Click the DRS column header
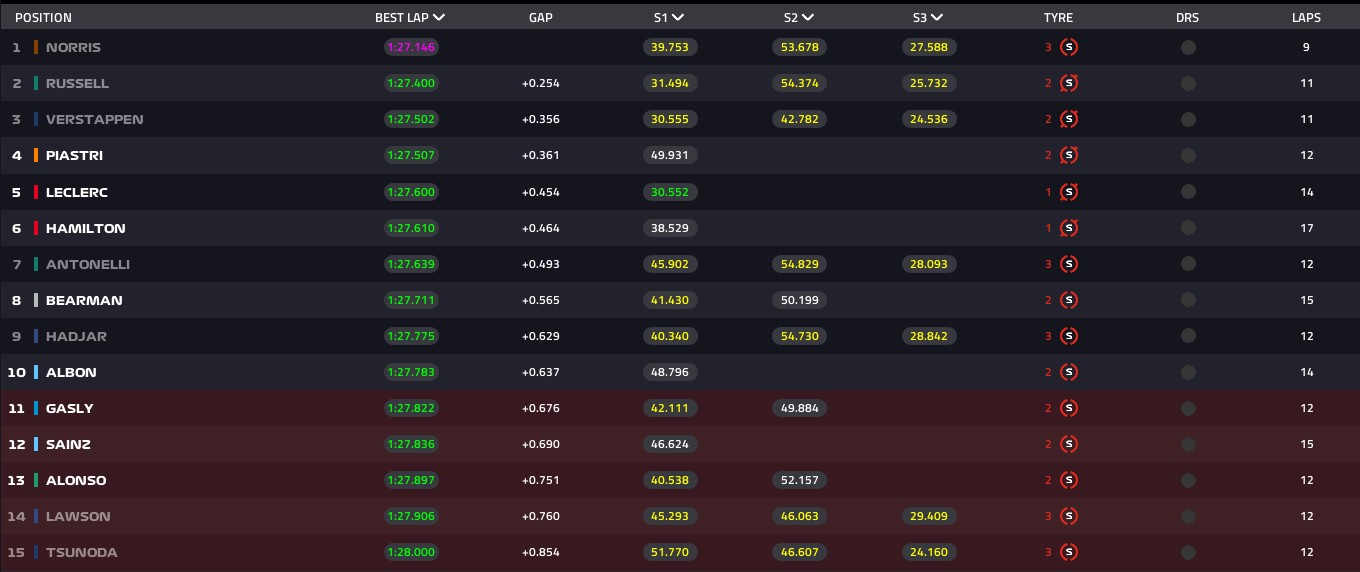Image resolution: width=1360 pixels, height=572 pixels. [x=1188, y=18]
